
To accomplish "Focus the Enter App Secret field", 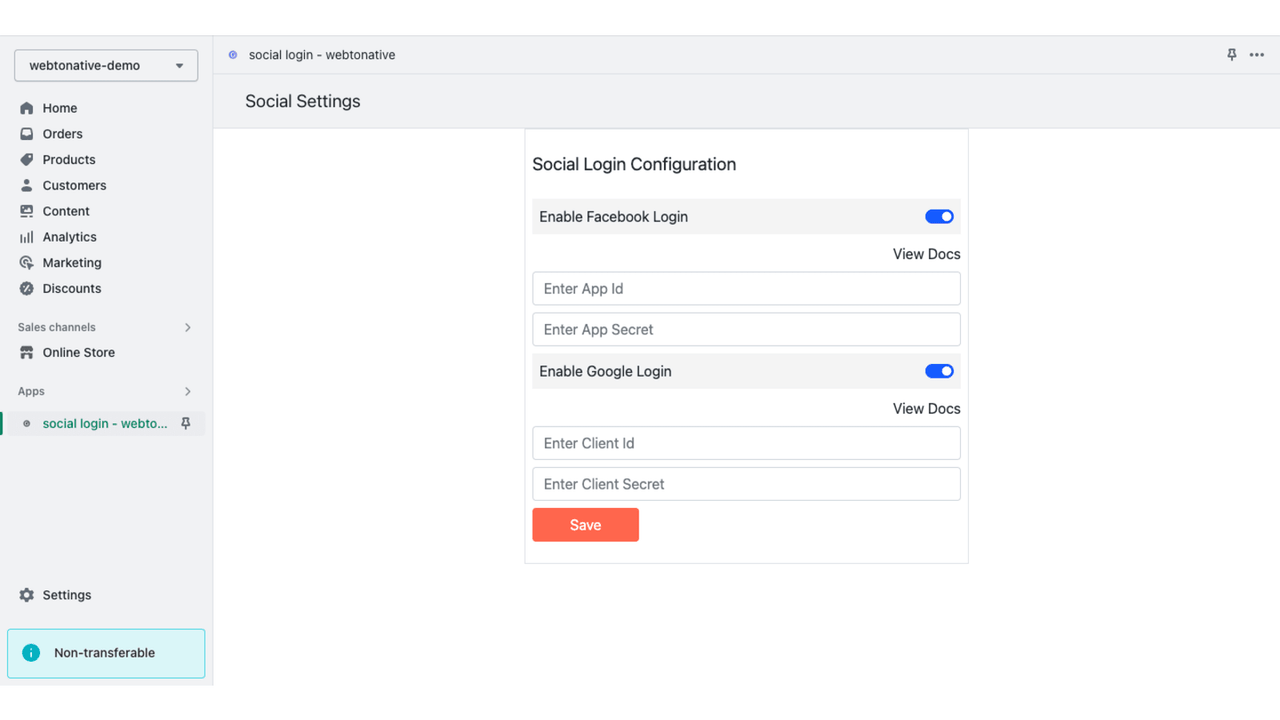I will 746,330.
